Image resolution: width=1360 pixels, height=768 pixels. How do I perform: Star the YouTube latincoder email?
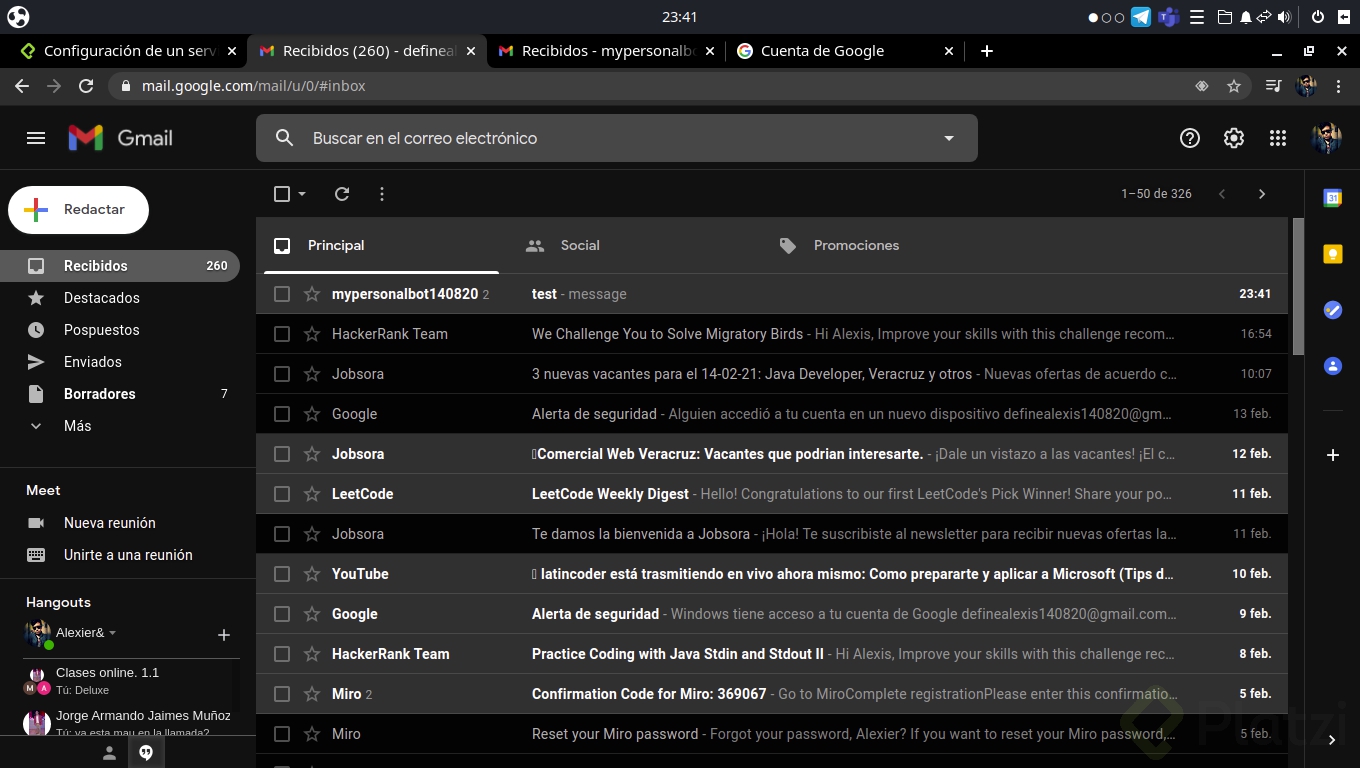coord(312,574)
